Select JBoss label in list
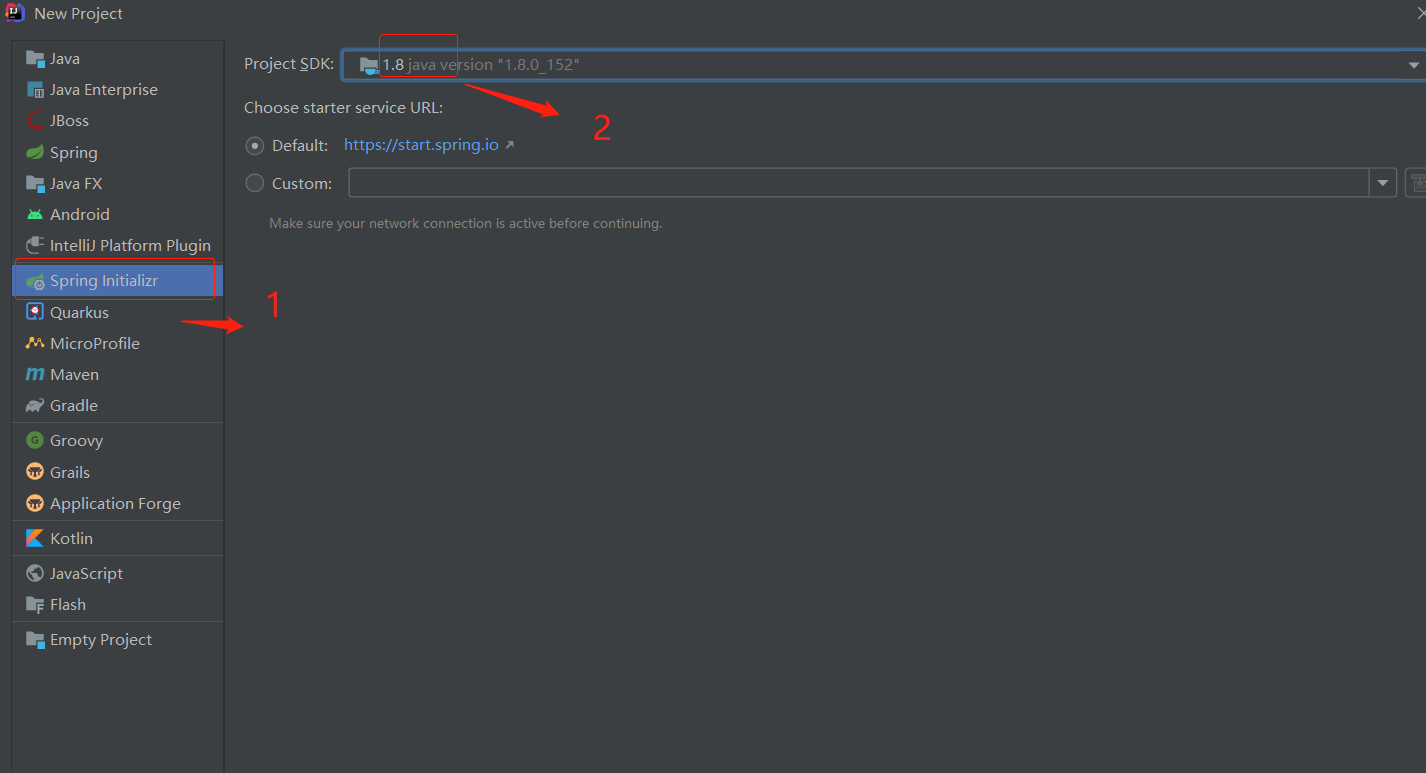This screenshot has height=773, width=1426. [x=70, y=121]
